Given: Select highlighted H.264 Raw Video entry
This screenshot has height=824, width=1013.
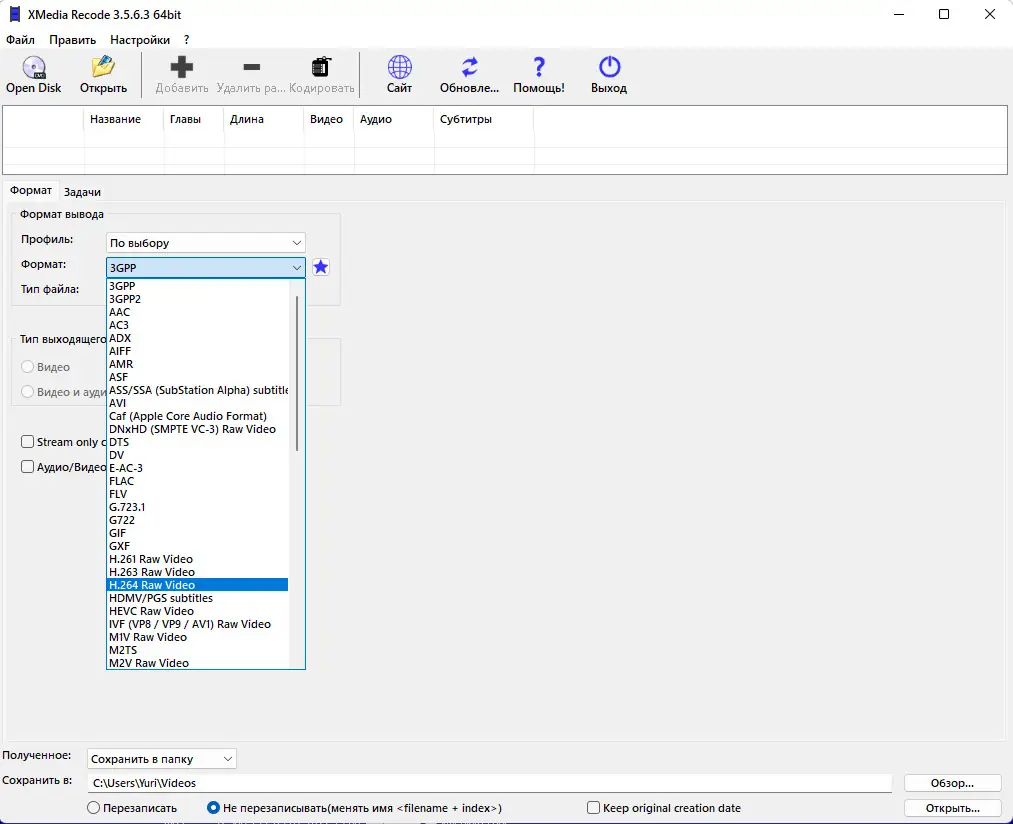Looking at the screenshot, I should [x=197, y=585].
